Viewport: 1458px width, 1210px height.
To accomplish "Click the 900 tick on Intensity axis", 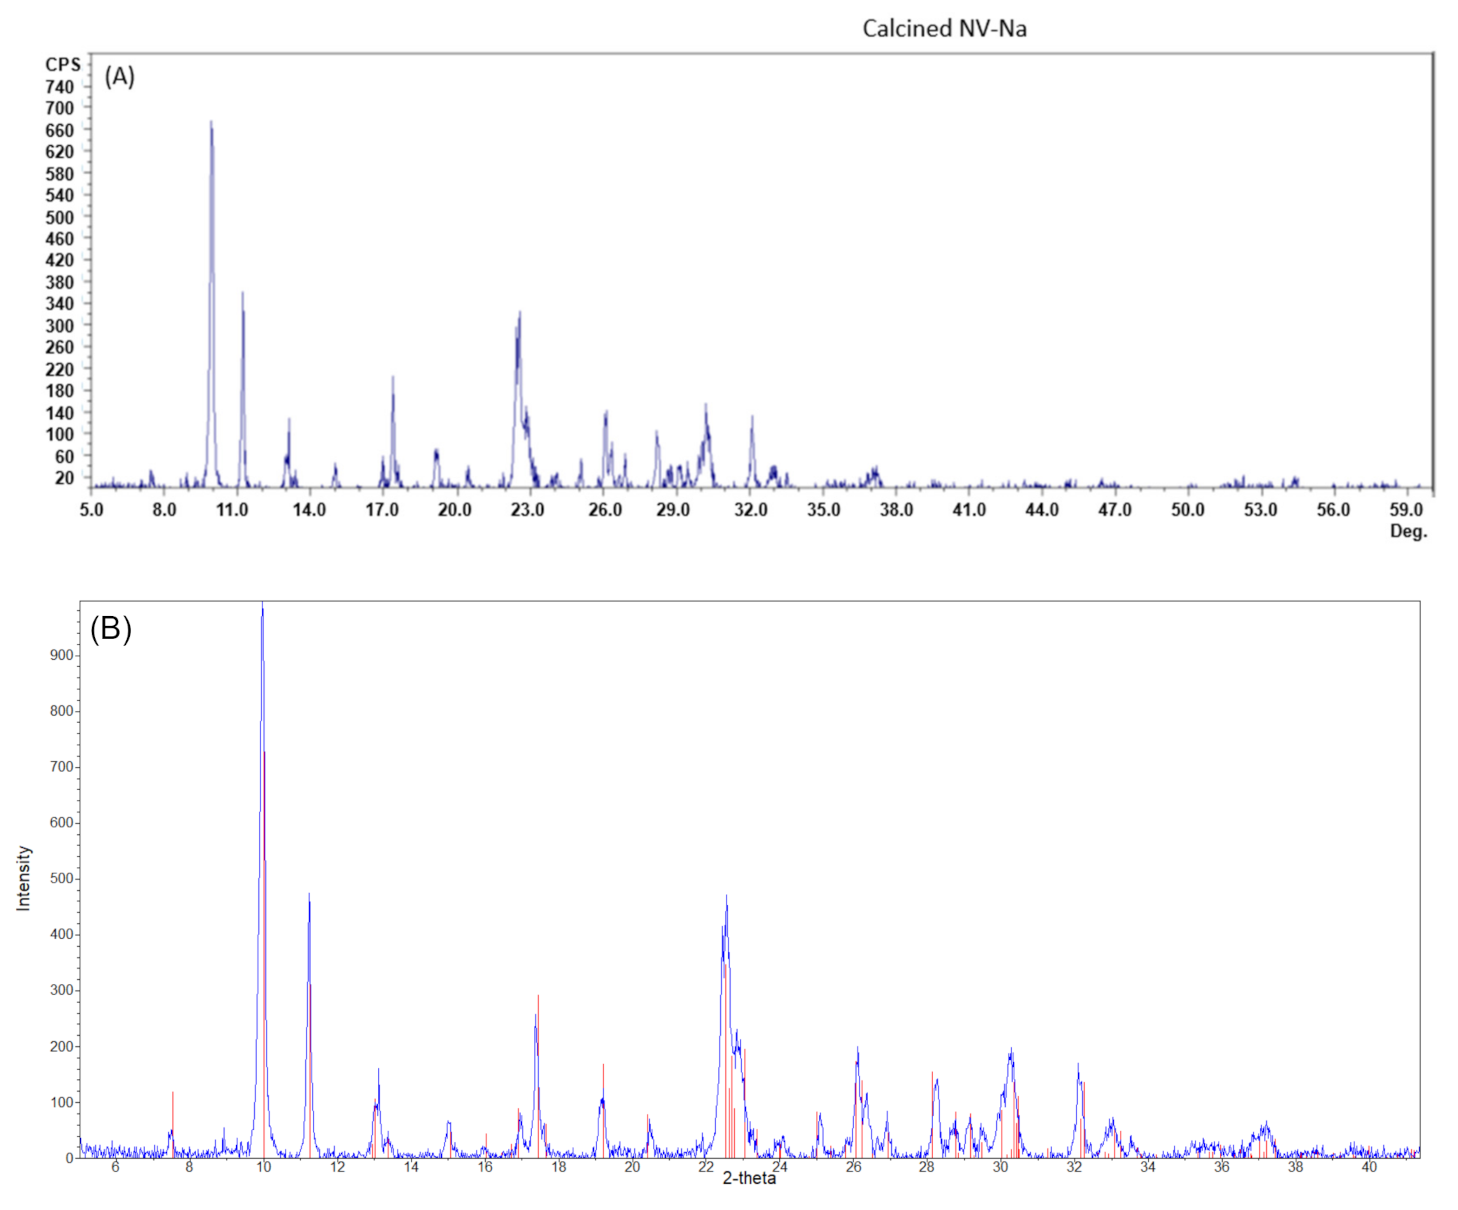I will (x=61, y=655).
